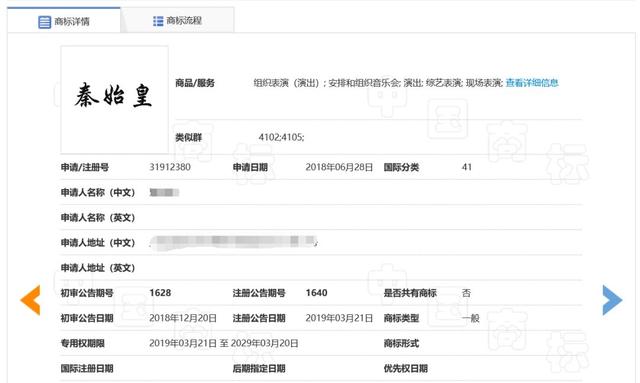This screenshot has width=640, height=383.
Task: Select international class value 41
Action: [x=467, y=167]
